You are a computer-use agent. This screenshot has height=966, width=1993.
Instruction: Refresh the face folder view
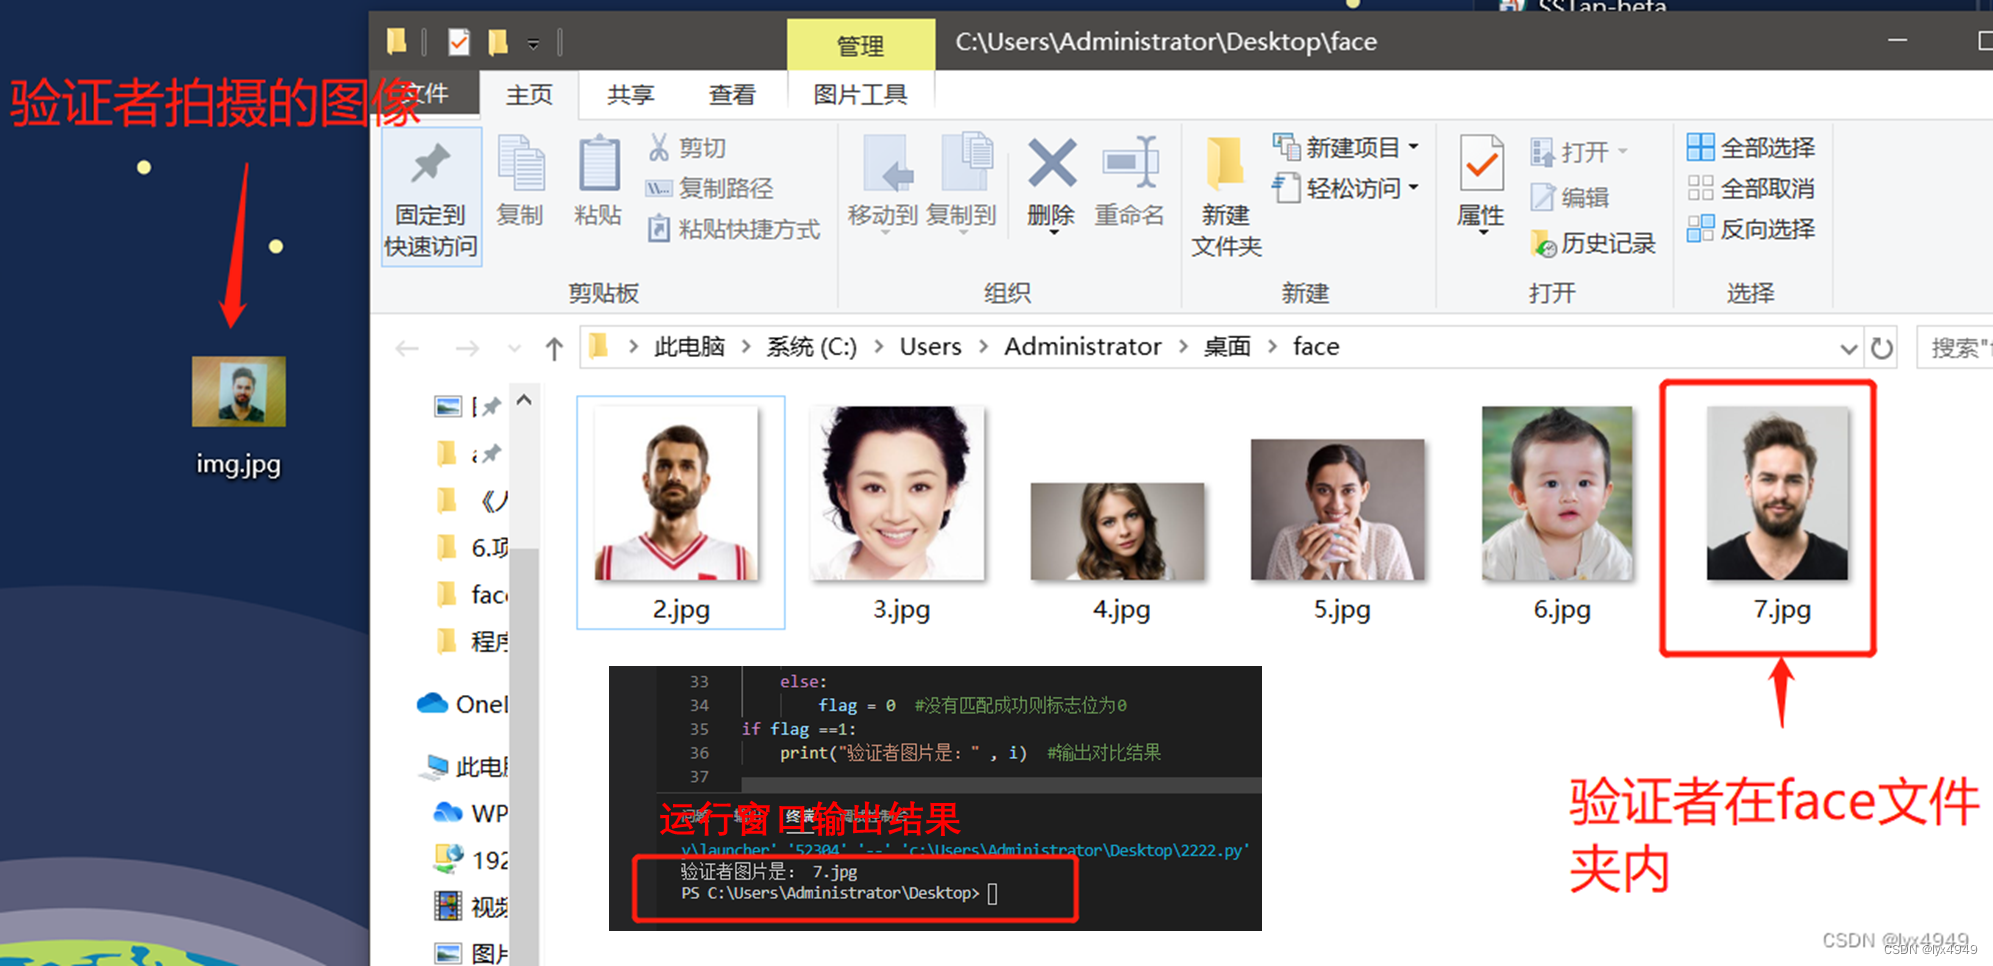click(1882, 348)
